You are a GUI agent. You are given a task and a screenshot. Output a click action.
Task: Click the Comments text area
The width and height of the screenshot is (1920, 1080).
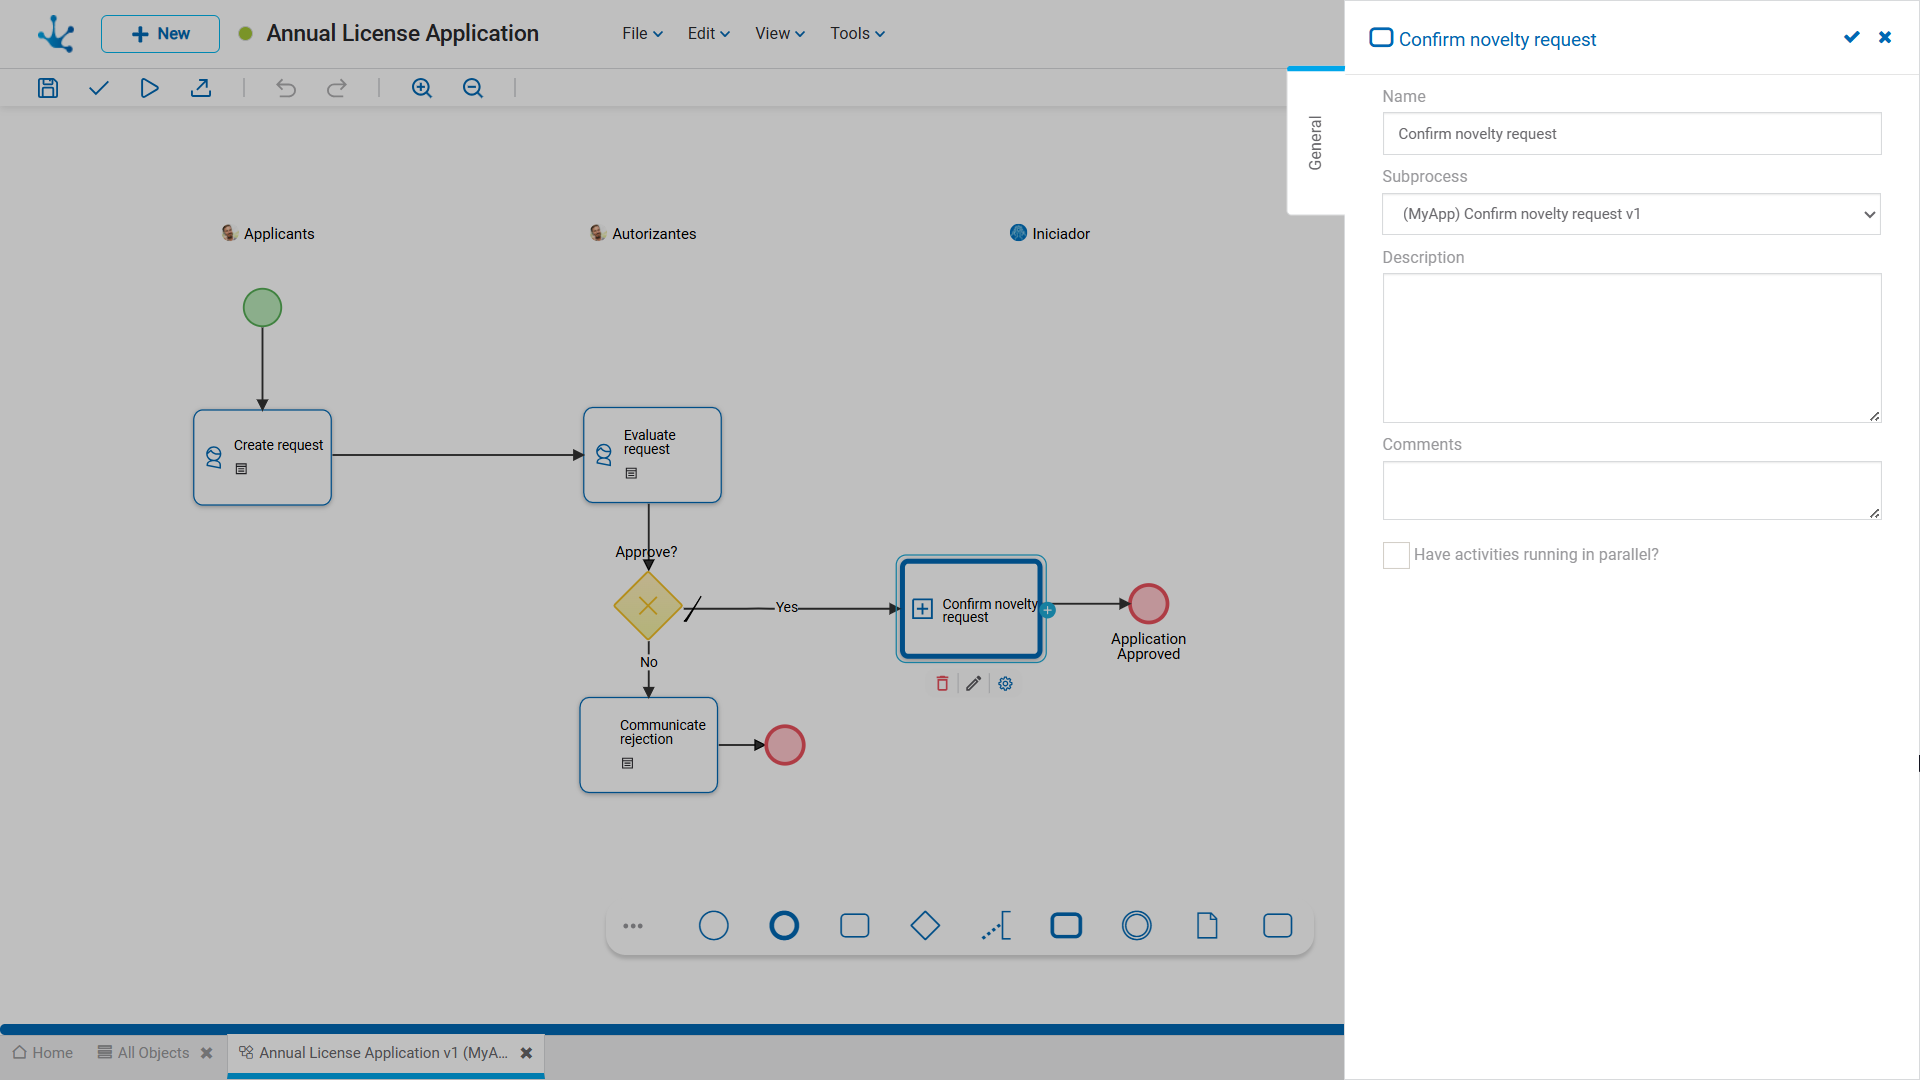pyautogui.click(x=1631, y=490)
